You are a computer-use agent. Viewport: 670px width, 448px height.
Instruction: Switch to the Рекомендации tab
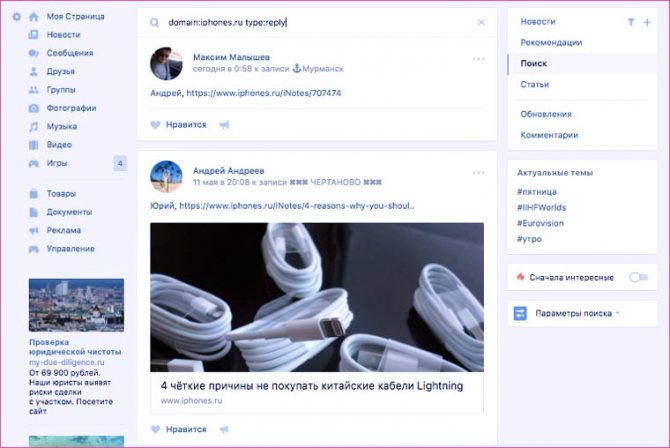pyautogui.click(x=551, y=42)
